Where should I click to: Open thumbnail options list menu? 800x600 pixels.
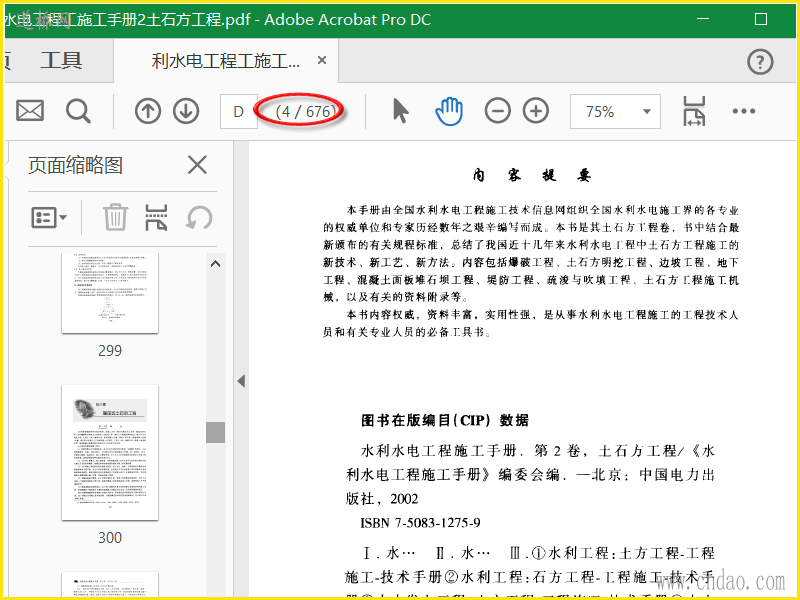tap(49, 218)
